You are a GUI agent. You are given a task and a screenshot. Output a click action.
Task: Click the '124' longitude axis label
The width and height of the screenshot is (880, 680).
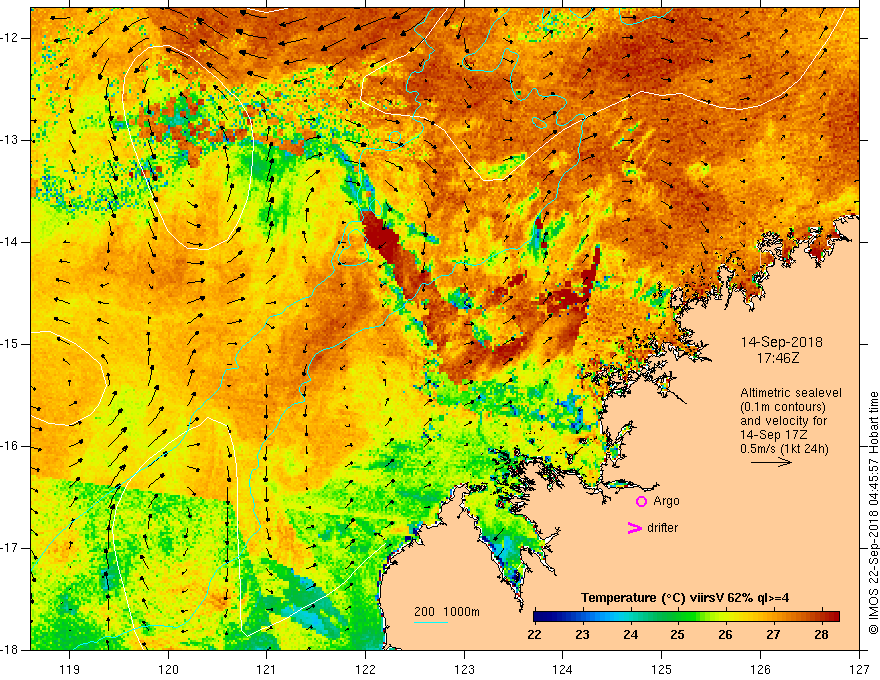pos(562,669)
